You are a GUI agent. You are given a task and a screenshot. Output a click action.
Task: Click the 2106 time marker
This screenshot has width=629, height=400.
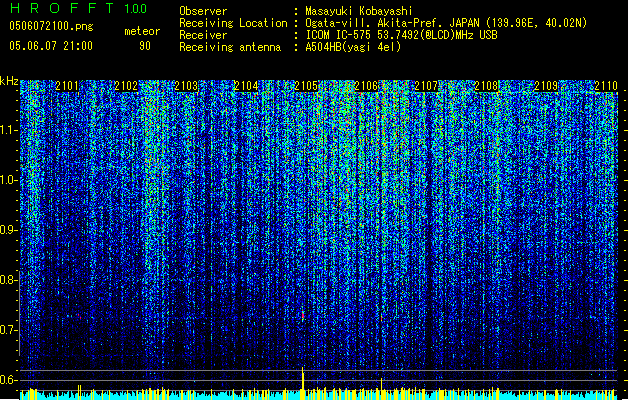tap(367, 86)
